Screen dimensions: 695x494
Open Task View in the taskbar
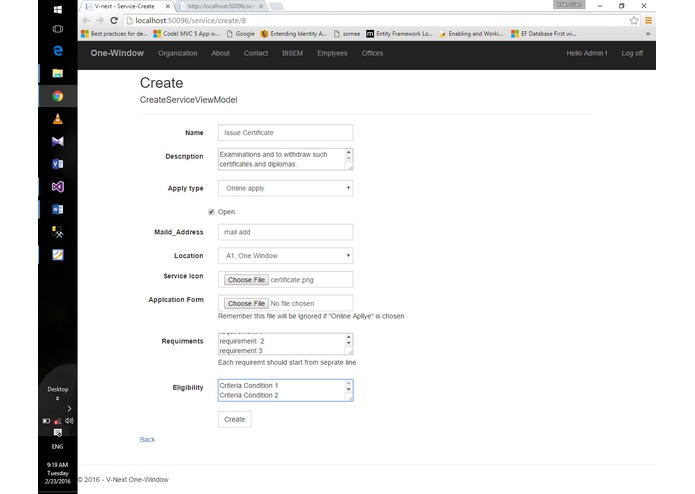point(58,29)
